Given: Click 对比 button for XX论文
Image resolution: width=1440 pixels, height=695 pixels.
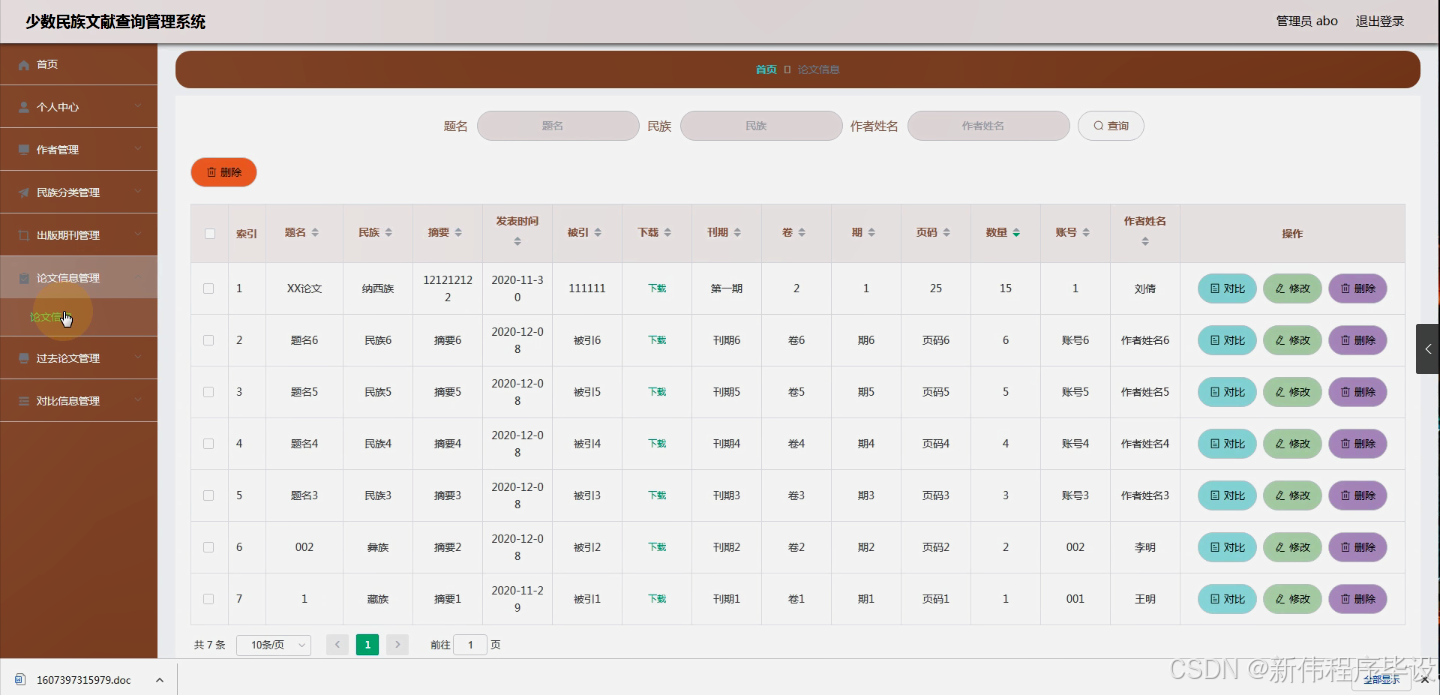Looking at the screenshot, I should [x=1227, y=288].
